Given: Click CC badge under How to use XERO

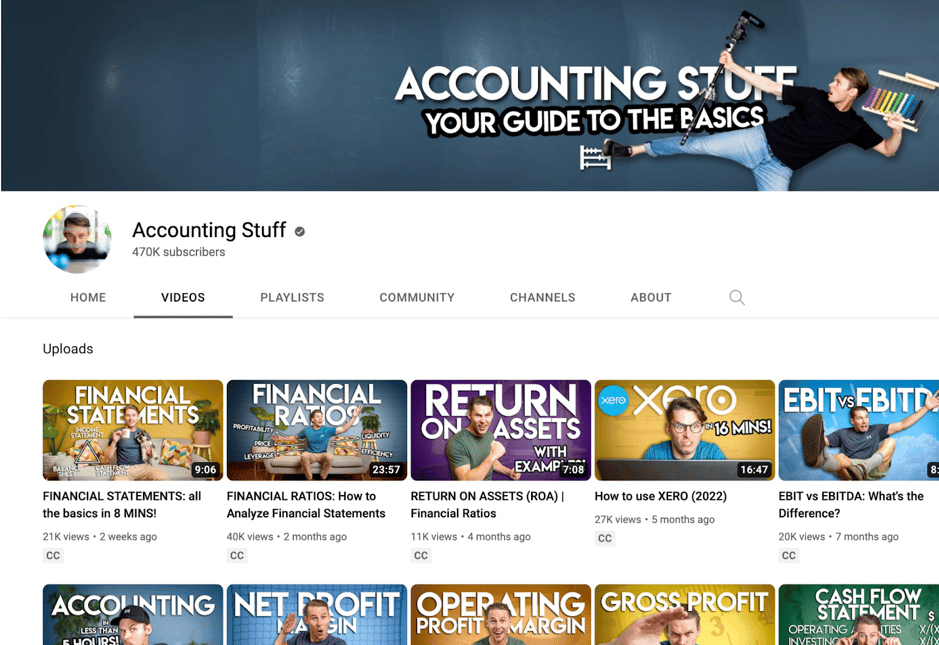Looking at the screenshot, I should tap(604, 538).
